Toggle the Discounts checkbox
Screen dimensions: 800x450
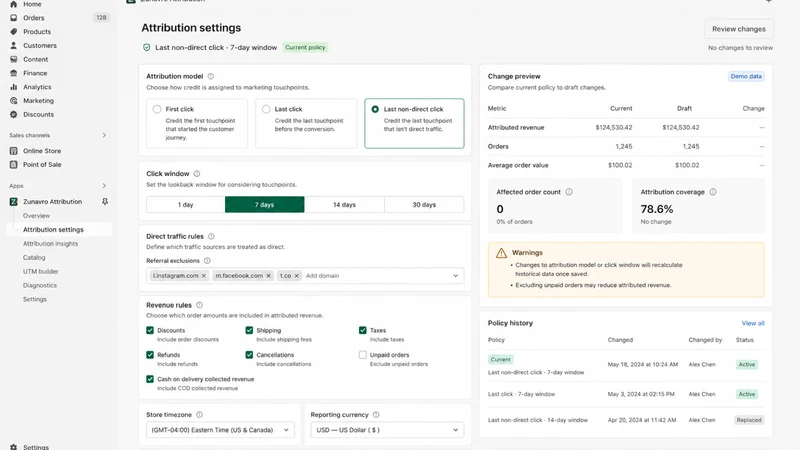coord(150,331)
